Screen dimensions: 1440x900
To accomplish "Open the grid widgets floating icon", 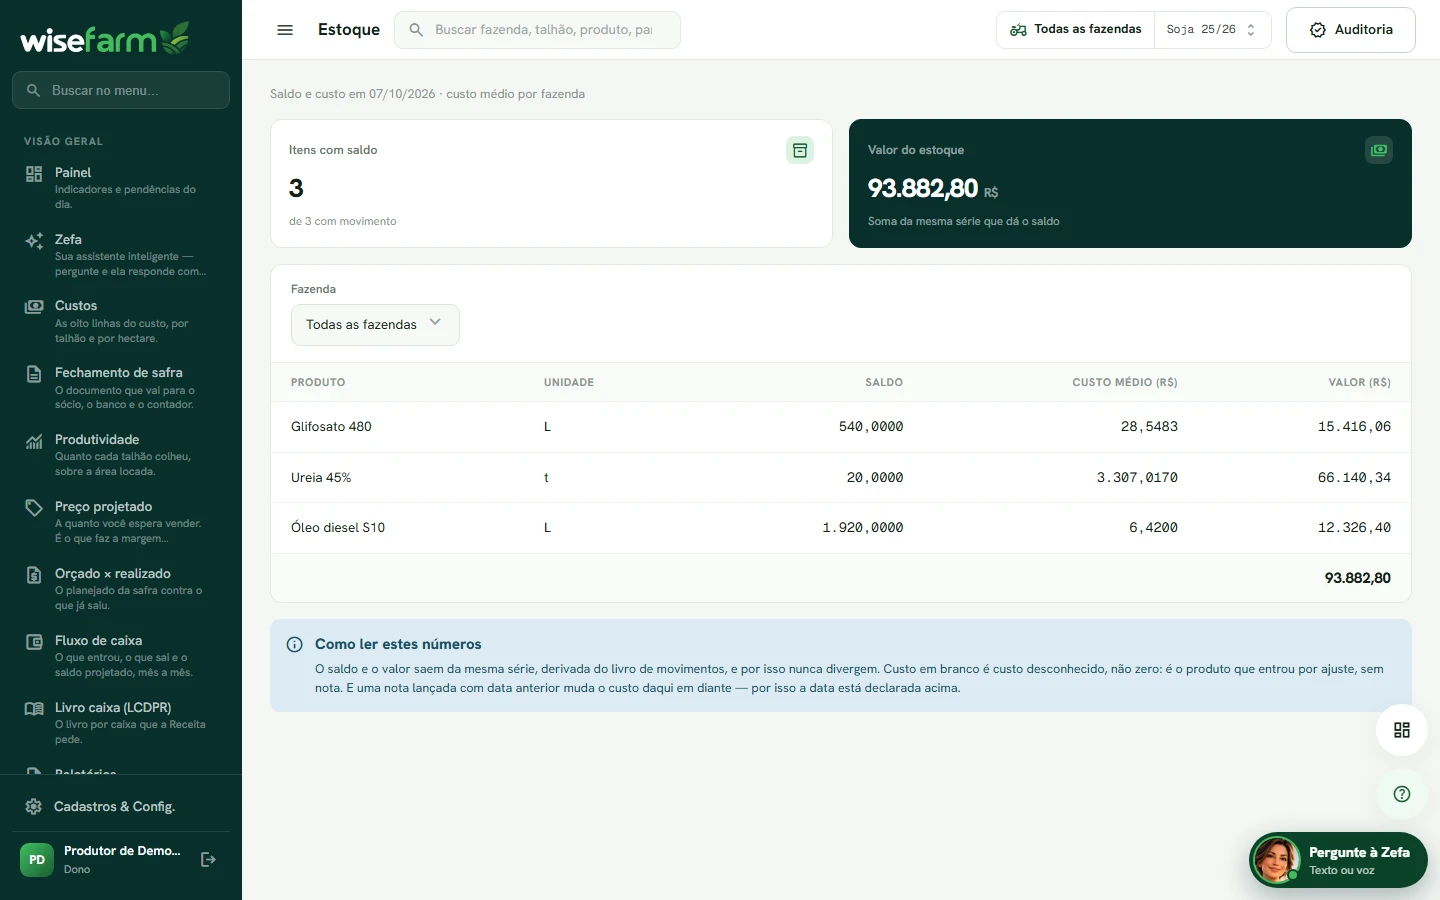I will (x=1402, y=730).
